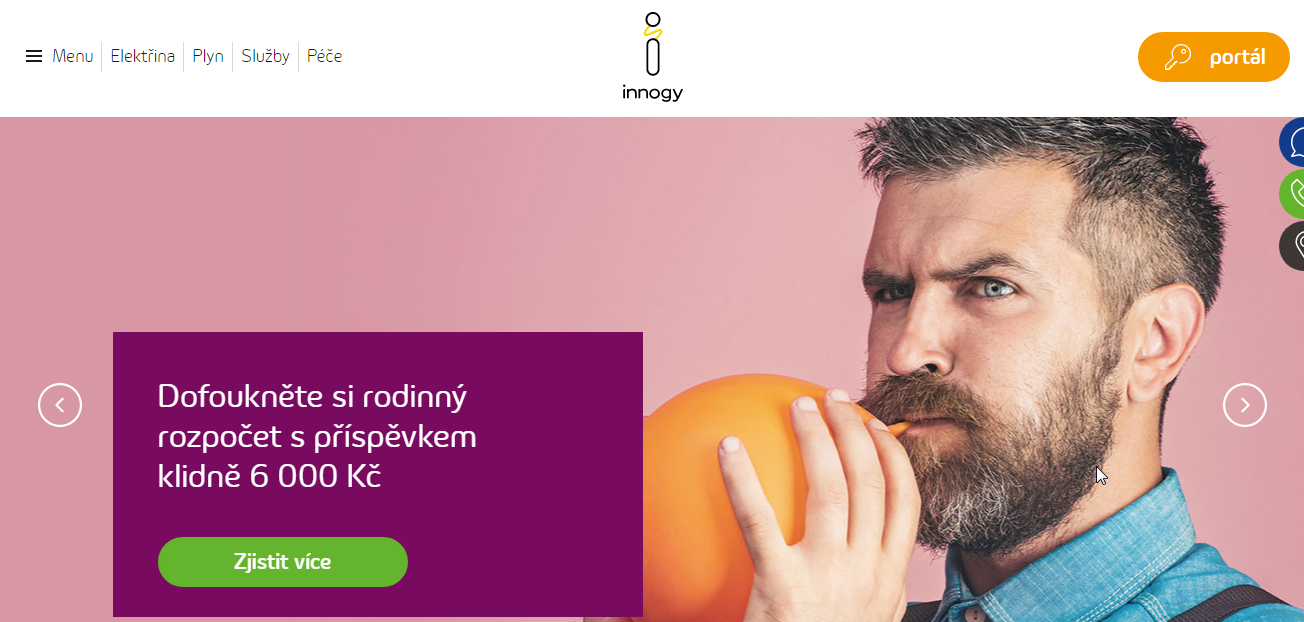Open the dark map pin locations icon
Viewport: 1304px width, 622px height.
coord(1292,246)
